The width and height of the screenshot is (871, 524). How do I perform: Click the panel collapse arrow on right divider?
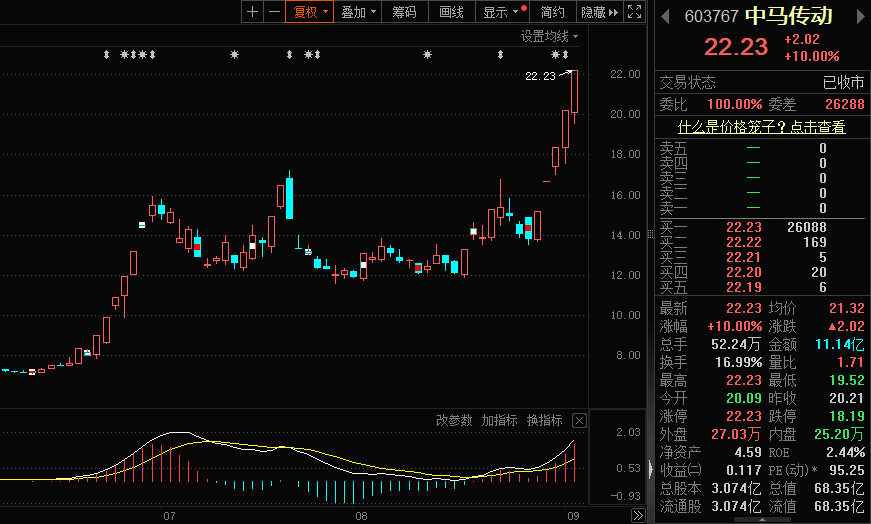[652, 468]
